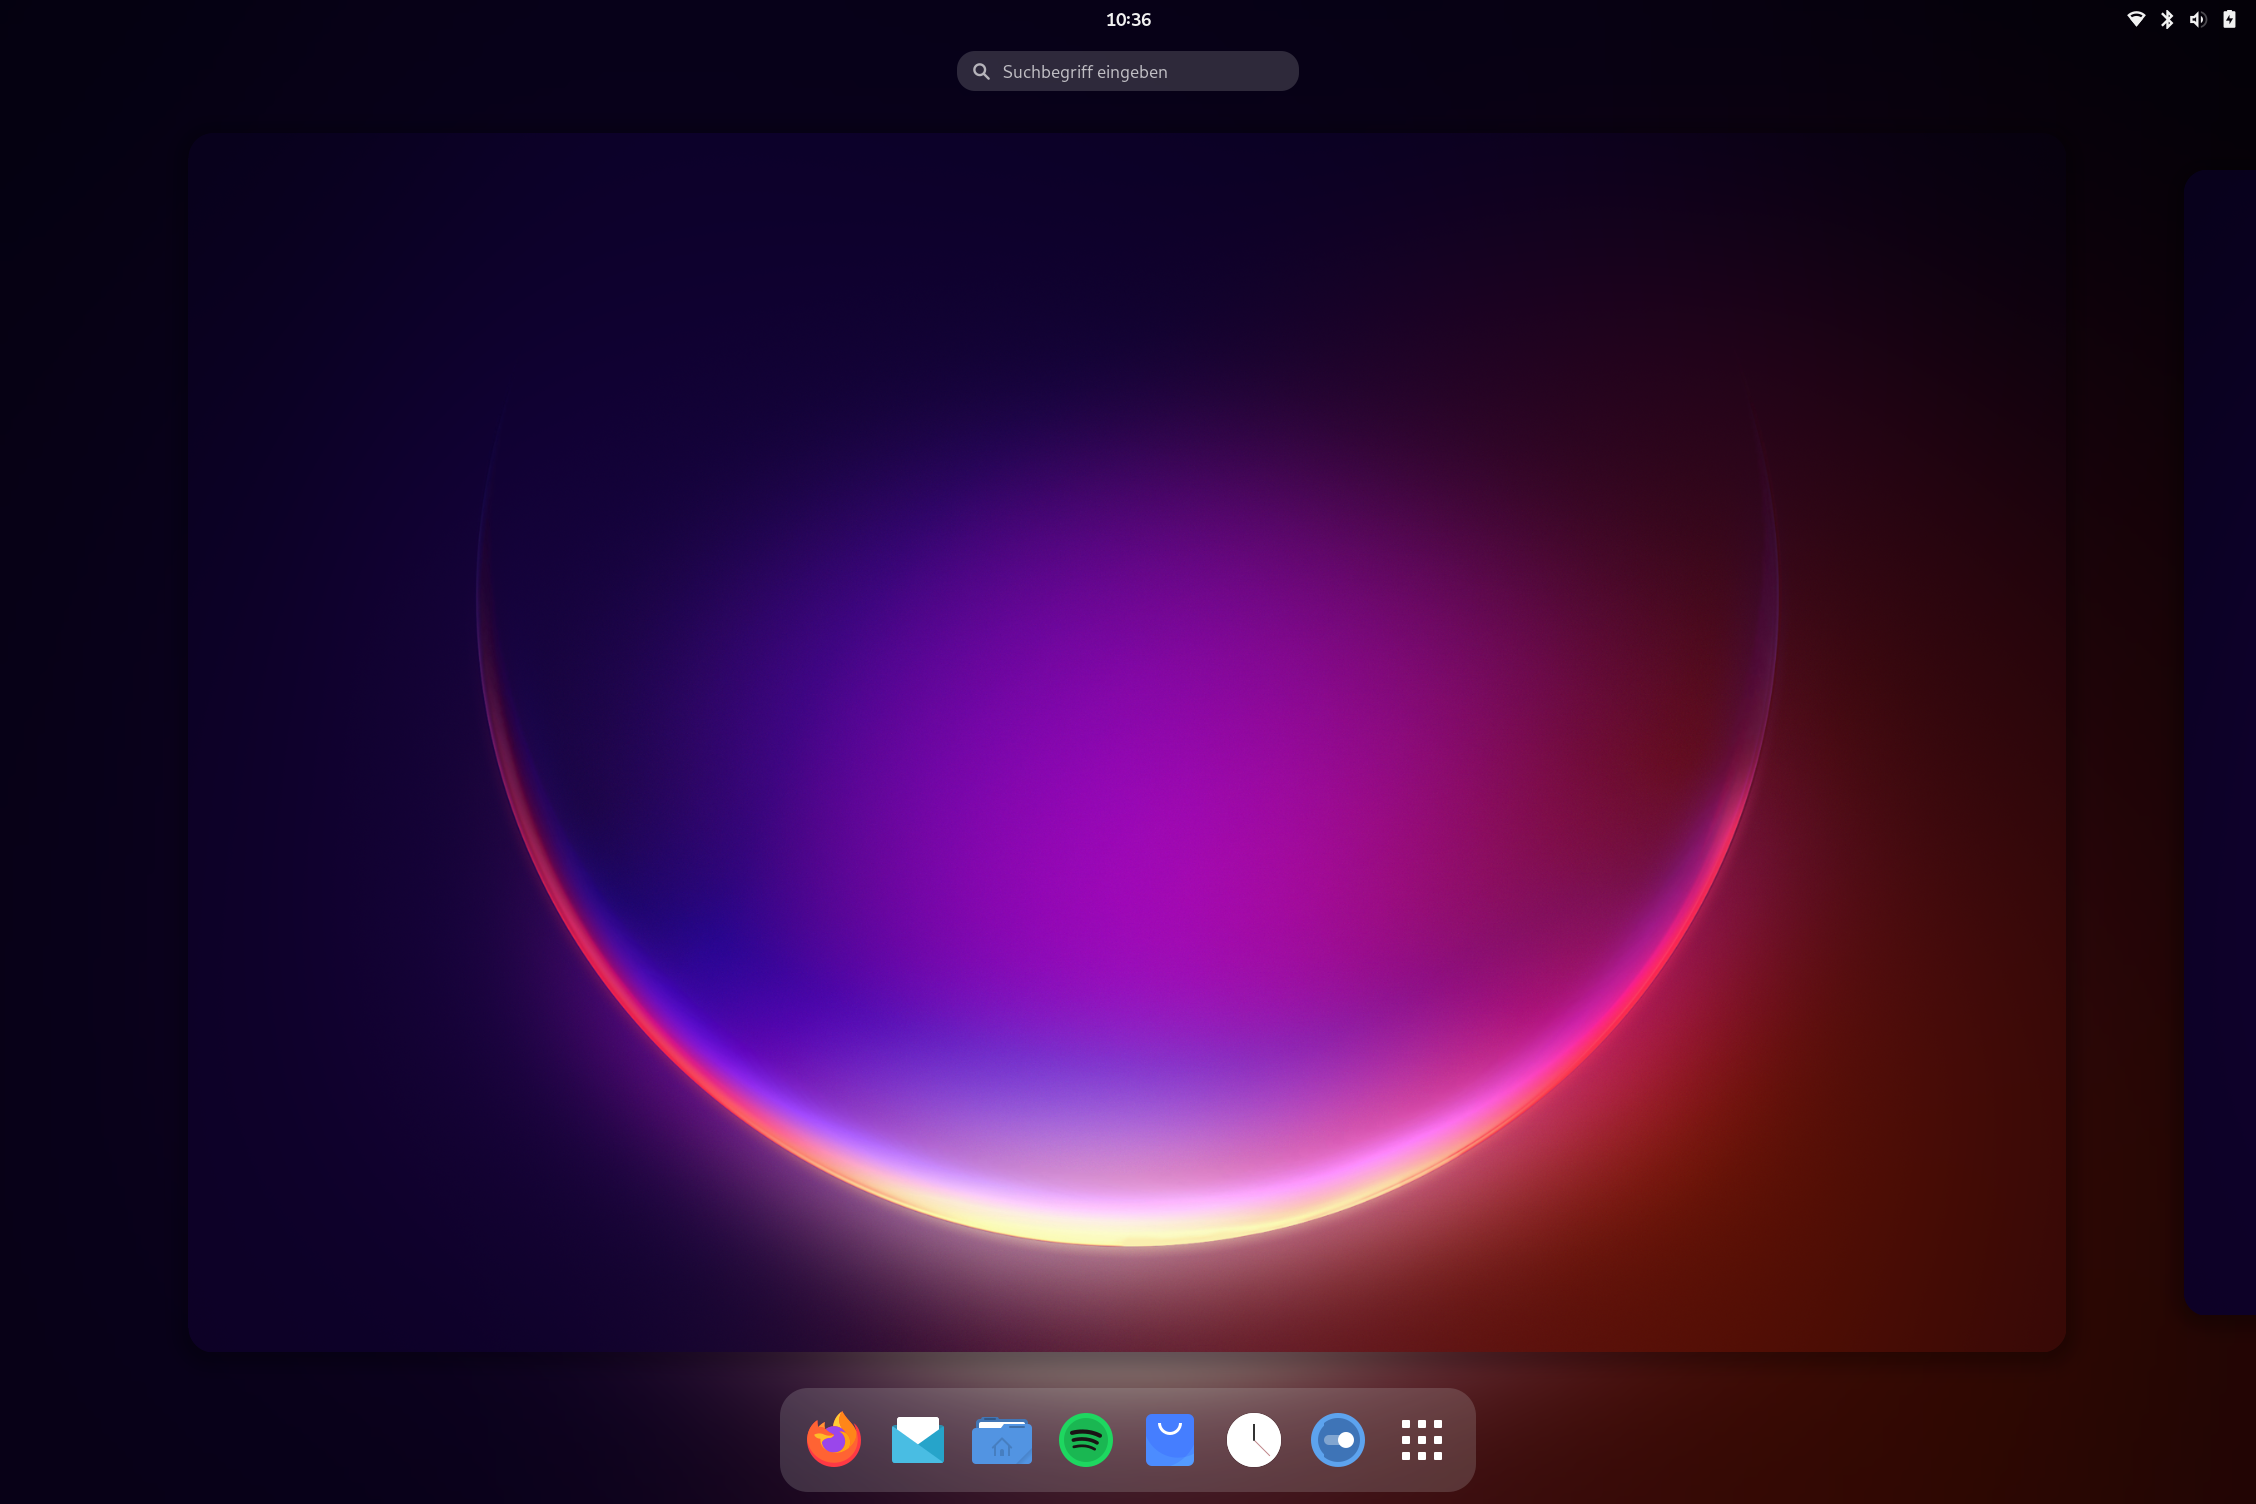Viewport: 2256px width, 1504px height.
Task: Open the 10:36 clock calendar menu
Action: pyautogui.click(x=1128, y=19)
